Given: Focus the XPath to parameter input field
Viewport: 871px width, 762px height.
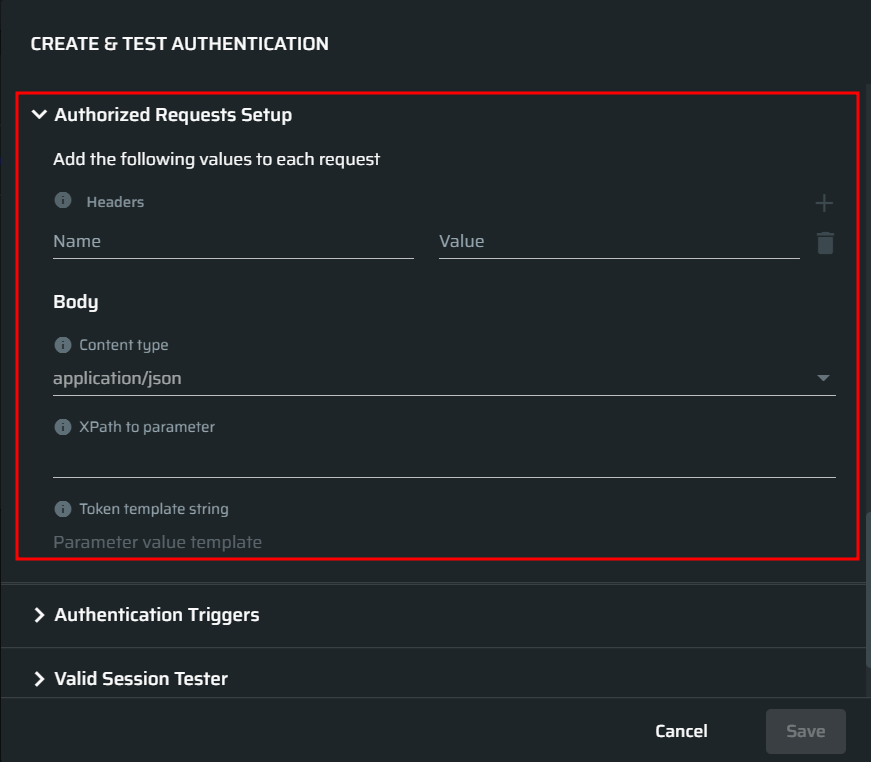Looking at the screenshot, I should pyautogui.click(x=444, y=461).
